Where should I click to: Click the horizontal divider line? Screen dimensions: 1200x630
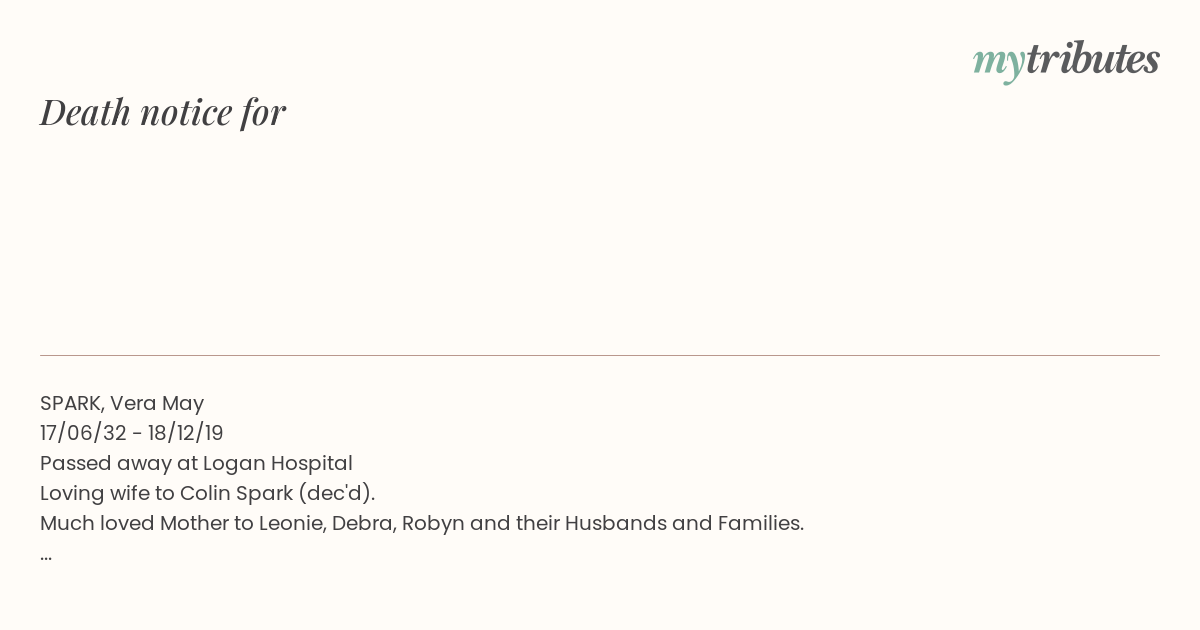click(600, 355)
